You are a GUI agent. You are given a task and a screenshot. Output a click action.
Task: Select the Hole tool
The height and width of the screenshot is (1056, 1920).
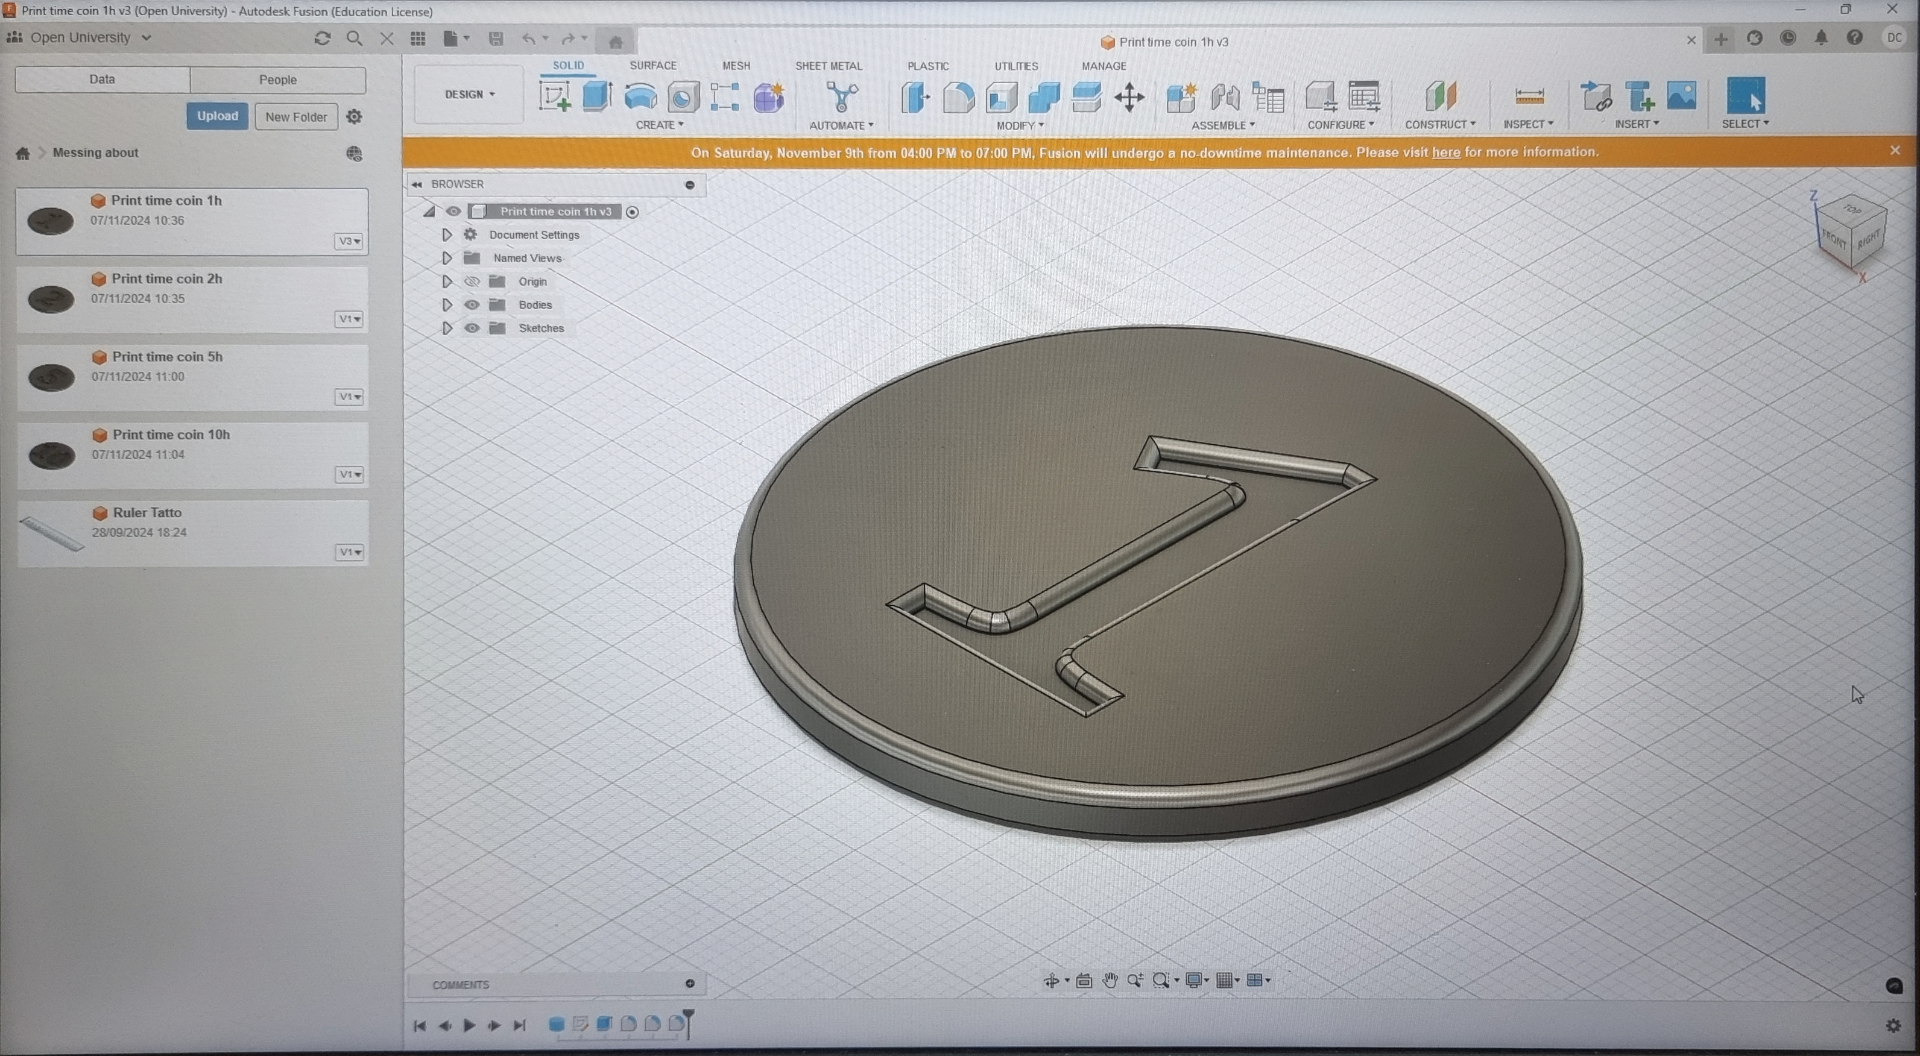coord(683,97)
